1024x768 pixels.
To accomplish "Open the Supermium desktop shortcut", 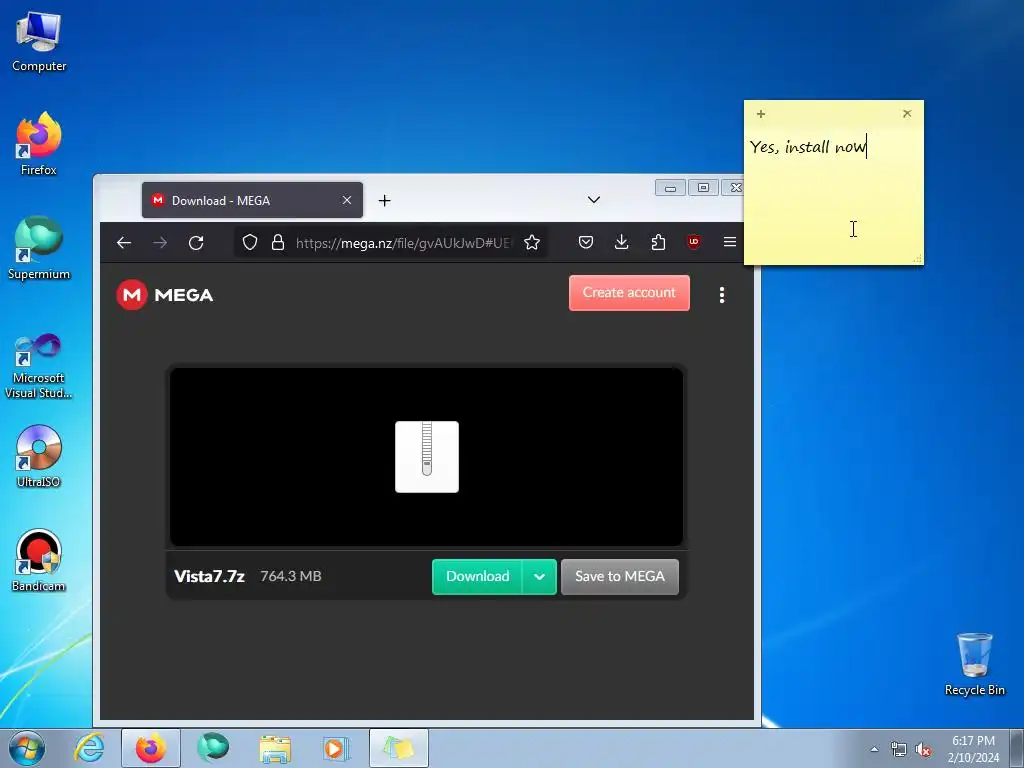I will click(39, 248).
